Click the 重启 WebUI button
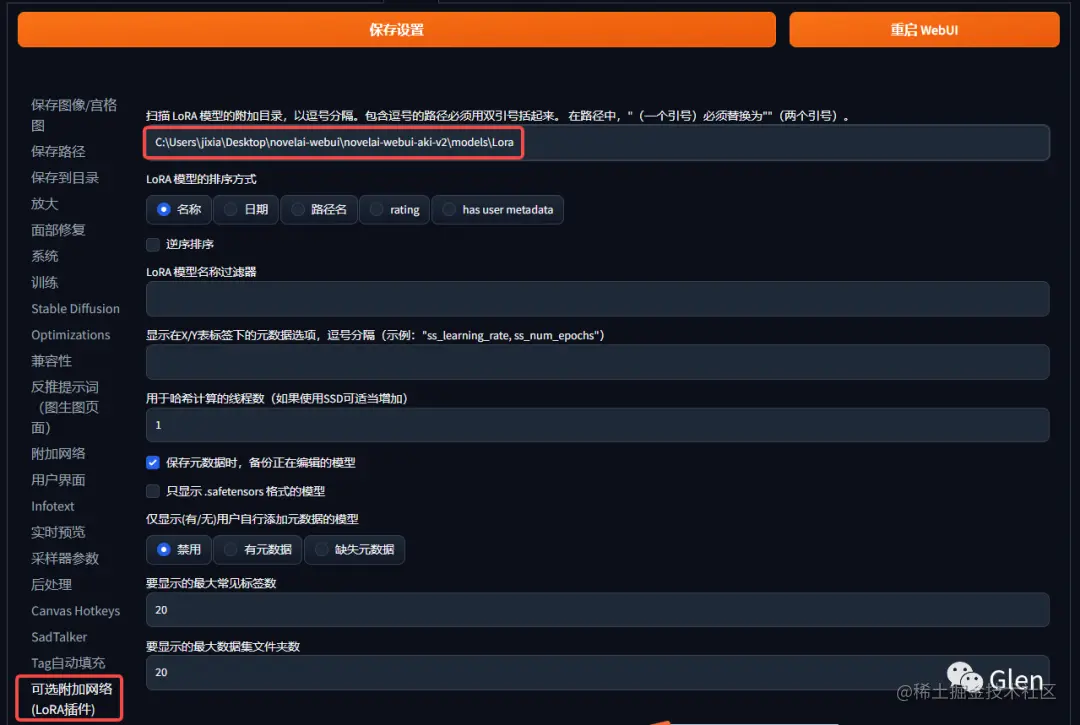 point(924,30)
